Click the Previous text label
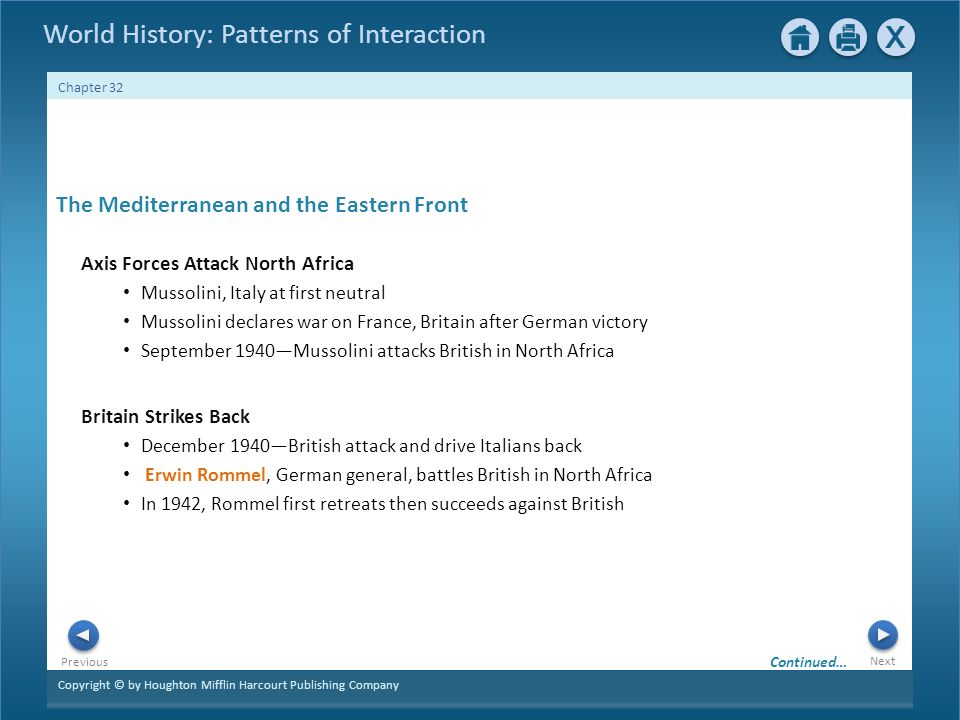 84,662
